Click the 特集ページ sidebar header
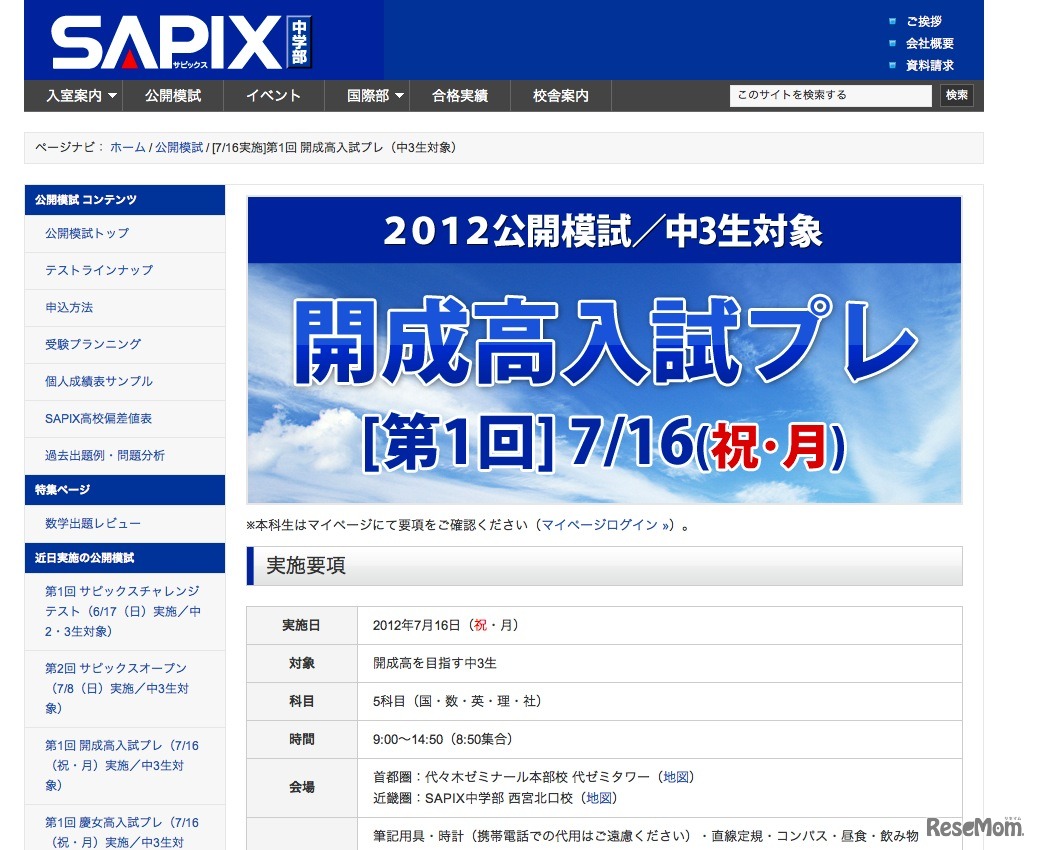This screenshot has width=1037, height=850. 125,490
